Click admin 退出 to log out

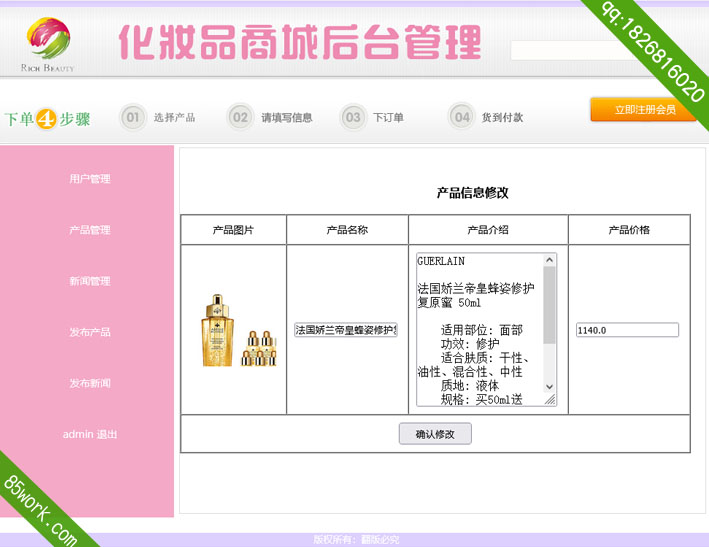point(90,434)
